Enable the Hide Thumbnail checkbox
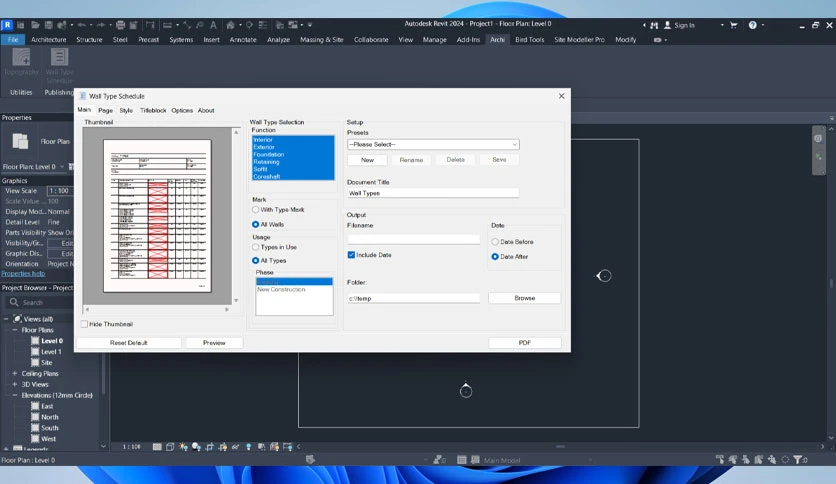The width and height of the screenshot is (836, 484). (84, 324)
